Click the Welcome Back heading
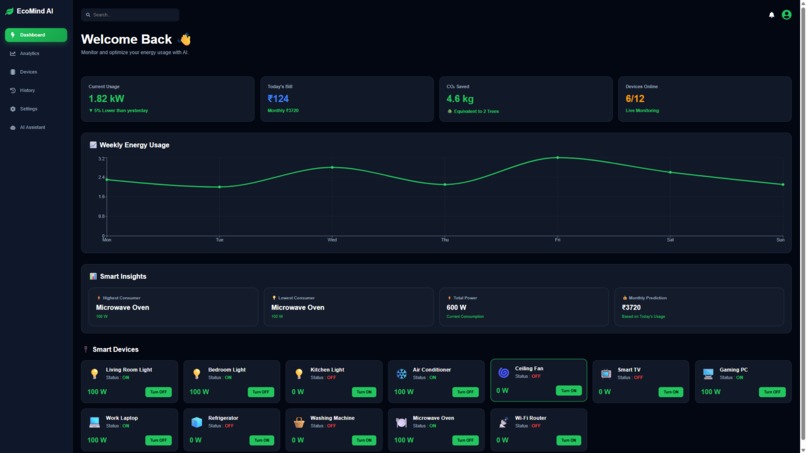Image resolution: width=806 pixels, height=453 pixels. point(126,39)
